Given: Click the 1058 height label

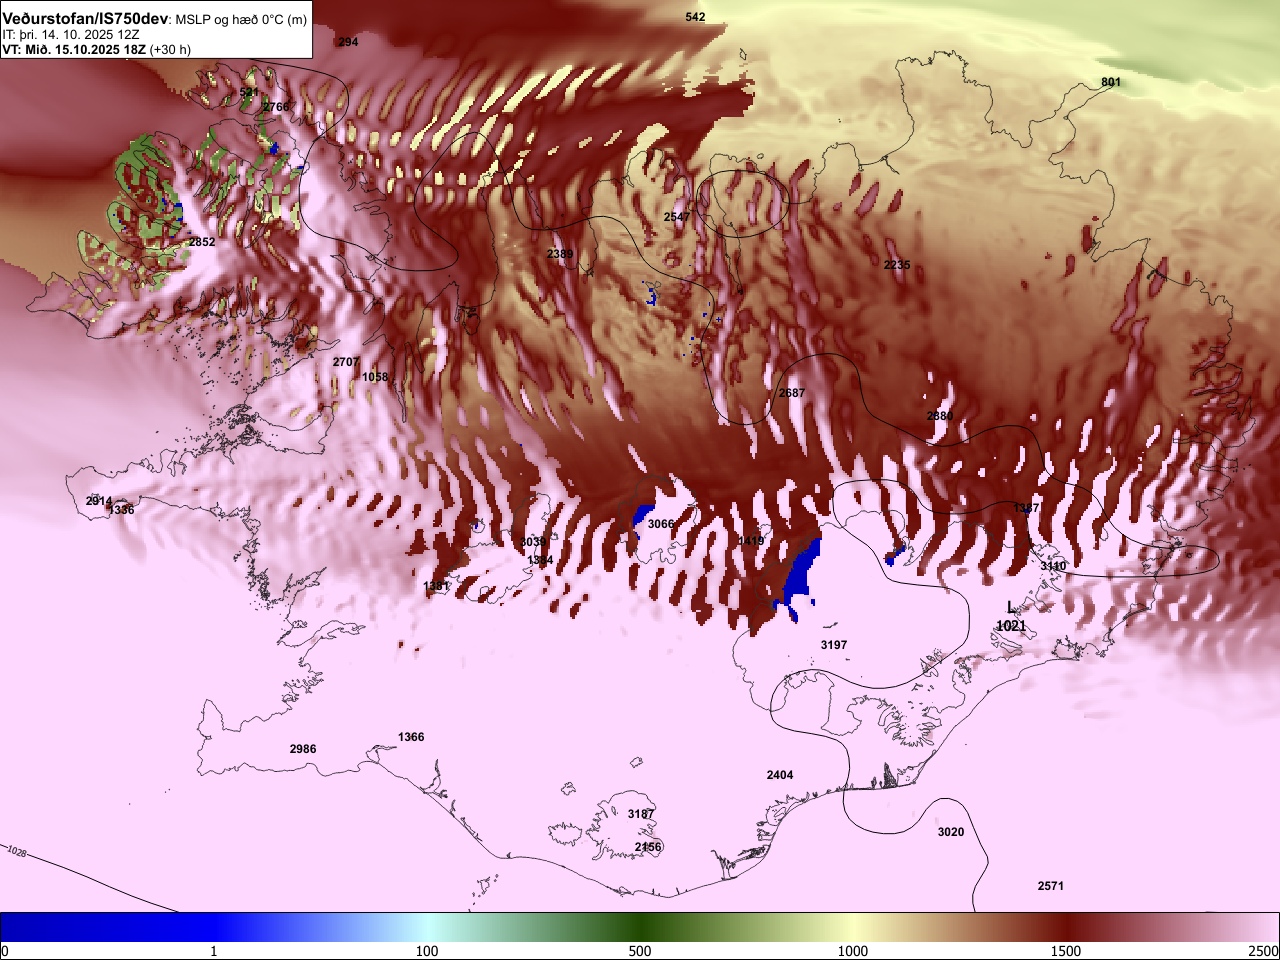Looking at the screenshot, I should tap(375, 377).
